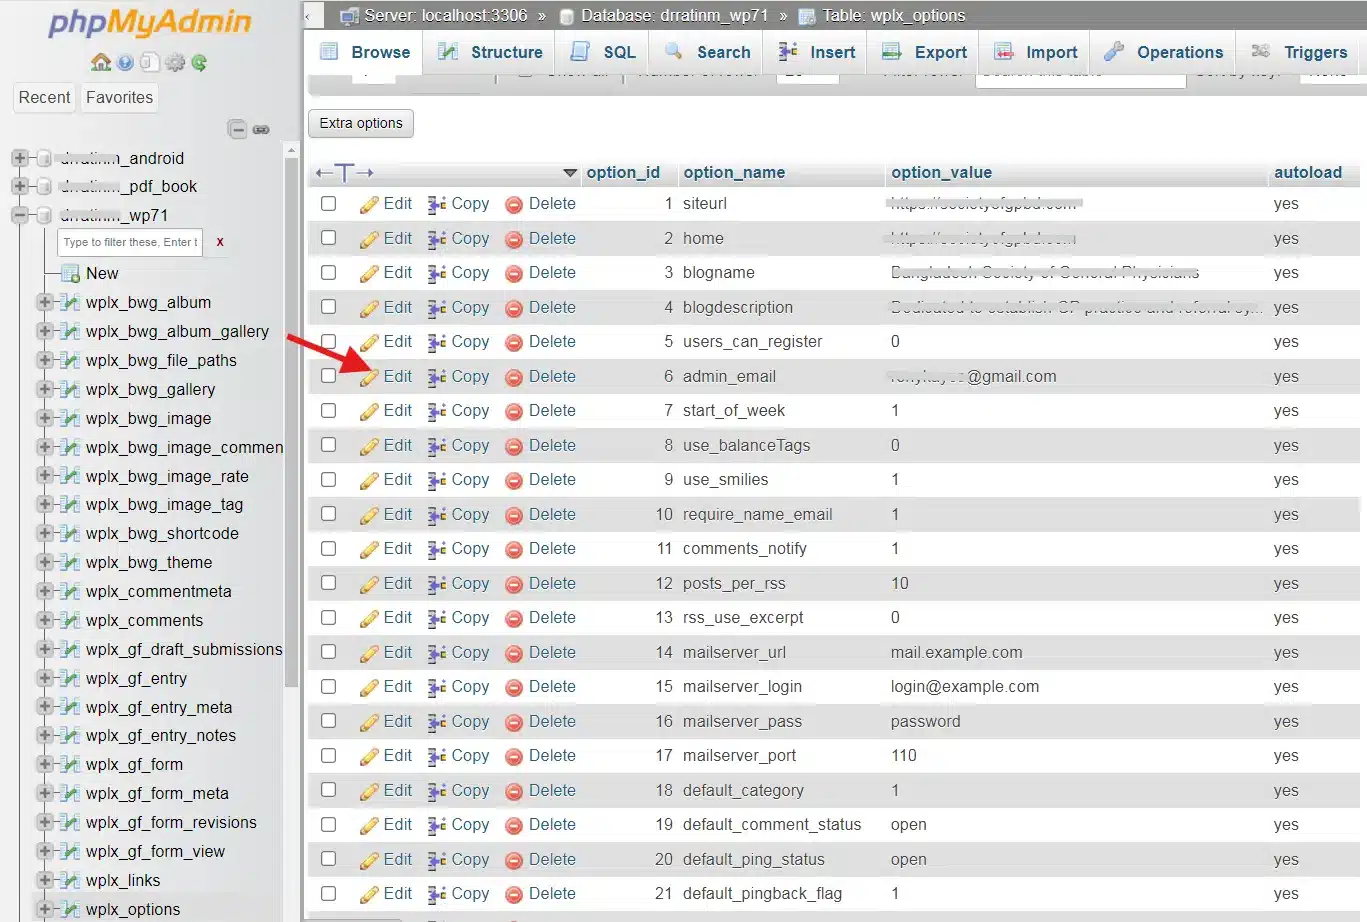1367x922 pixels.
Task: Open phpMyAdmin settings via the gear icon
Action: (175, 63)
